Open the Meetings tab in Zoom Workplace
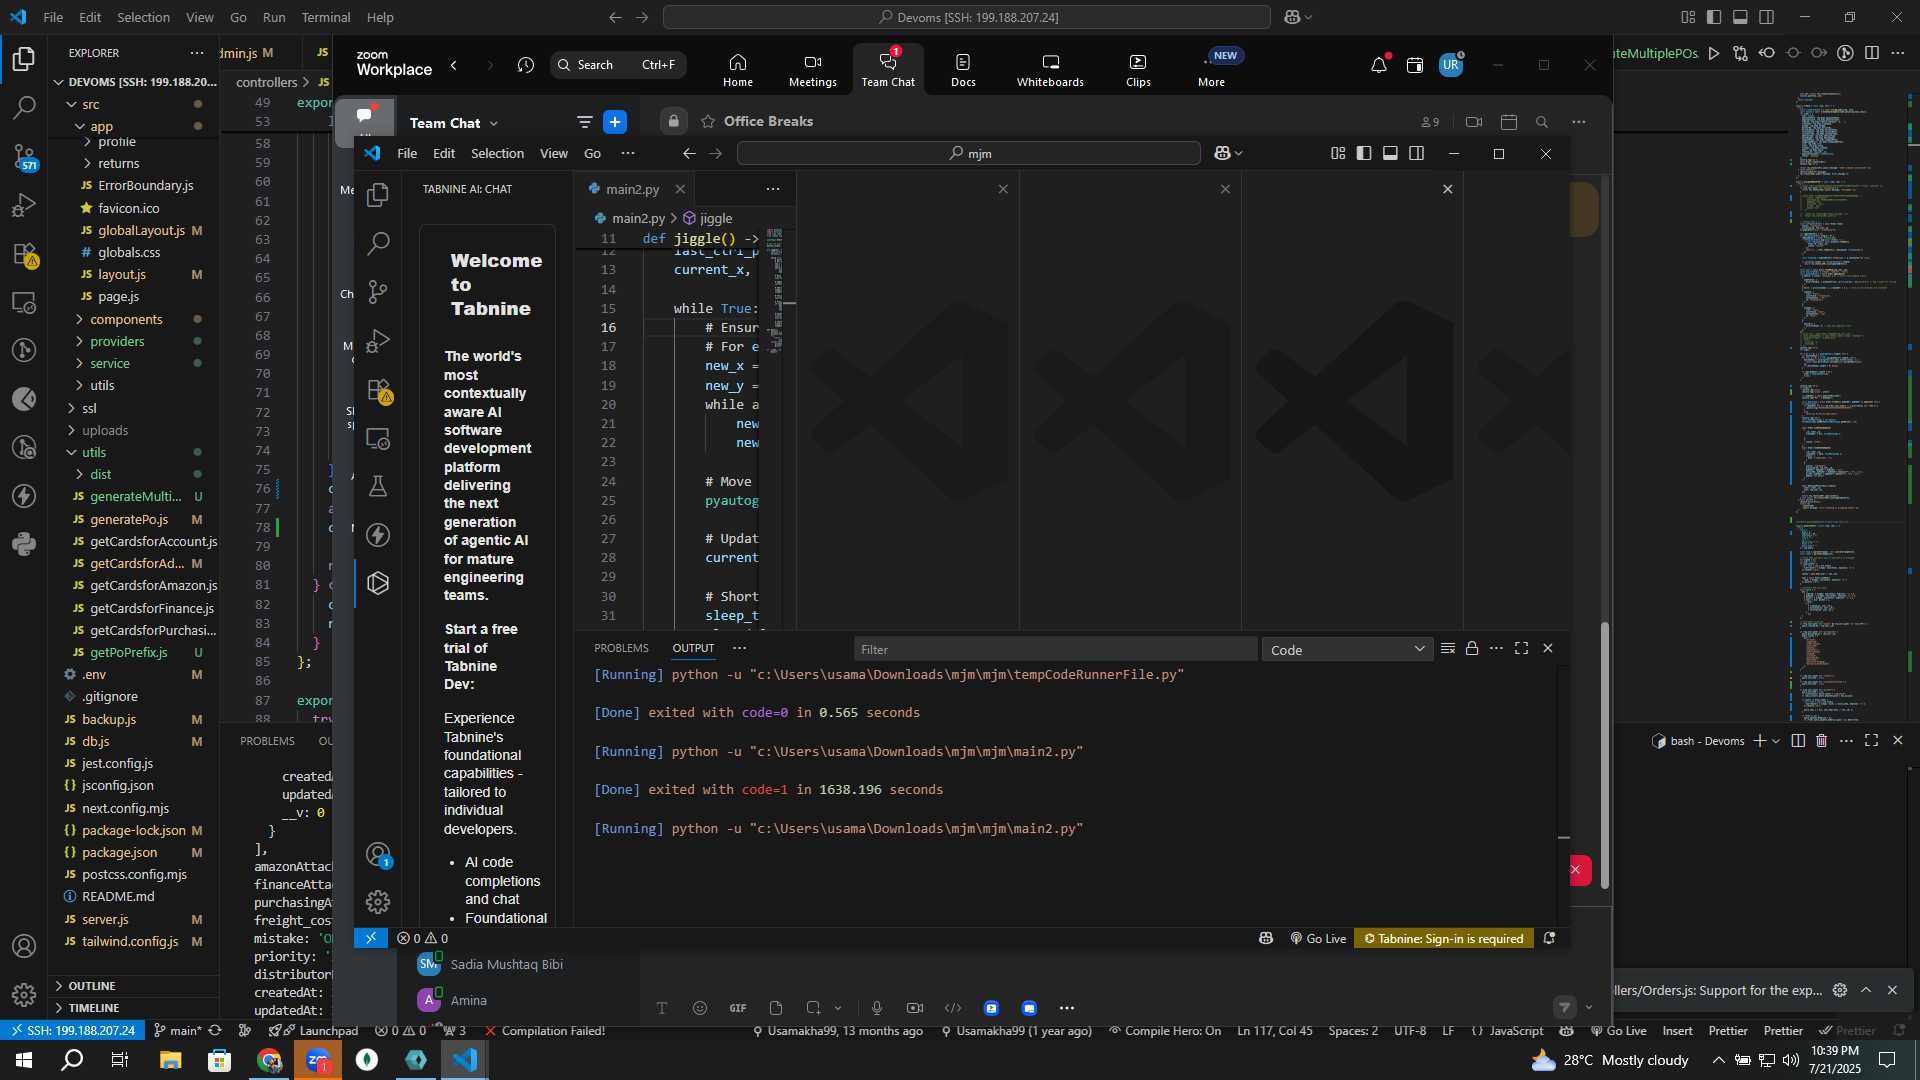 812,70
